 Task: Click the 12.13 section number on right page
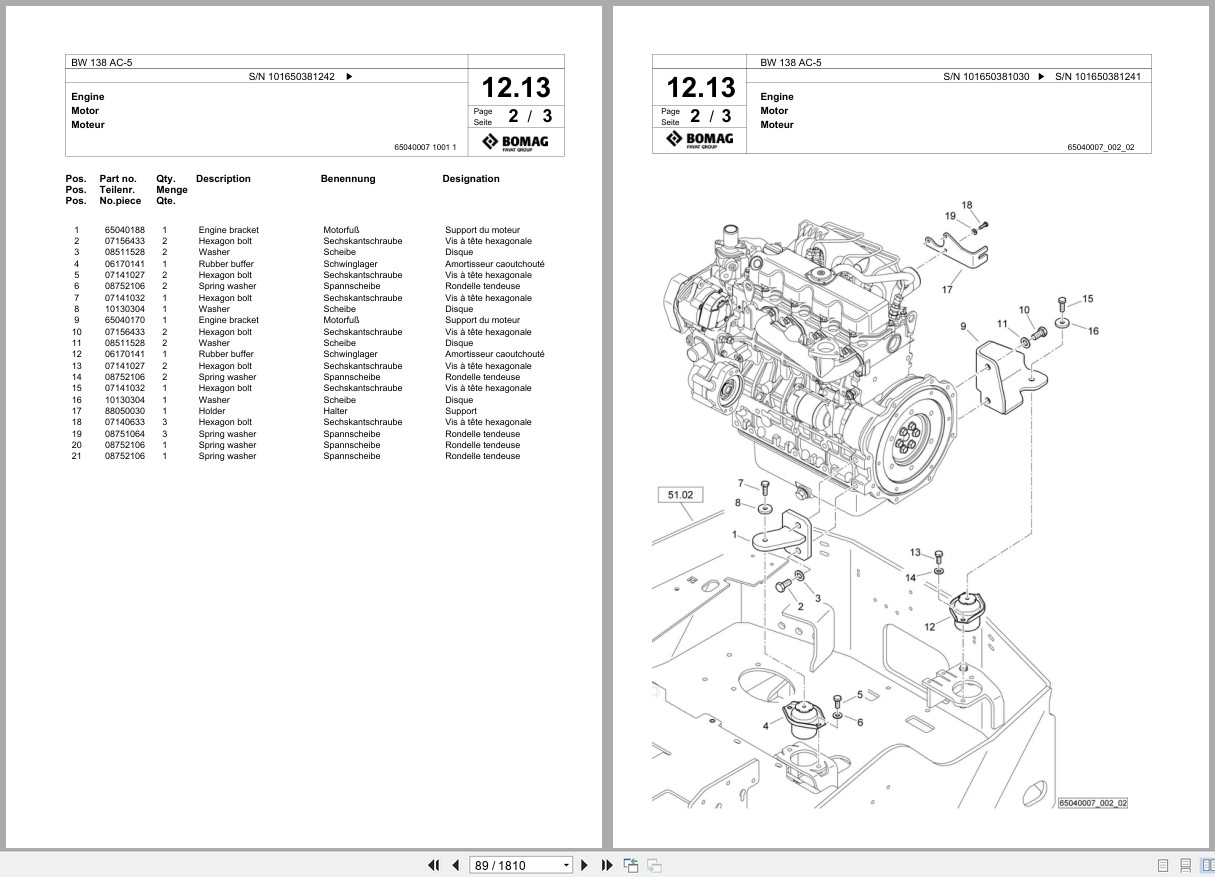pos(701,87)
